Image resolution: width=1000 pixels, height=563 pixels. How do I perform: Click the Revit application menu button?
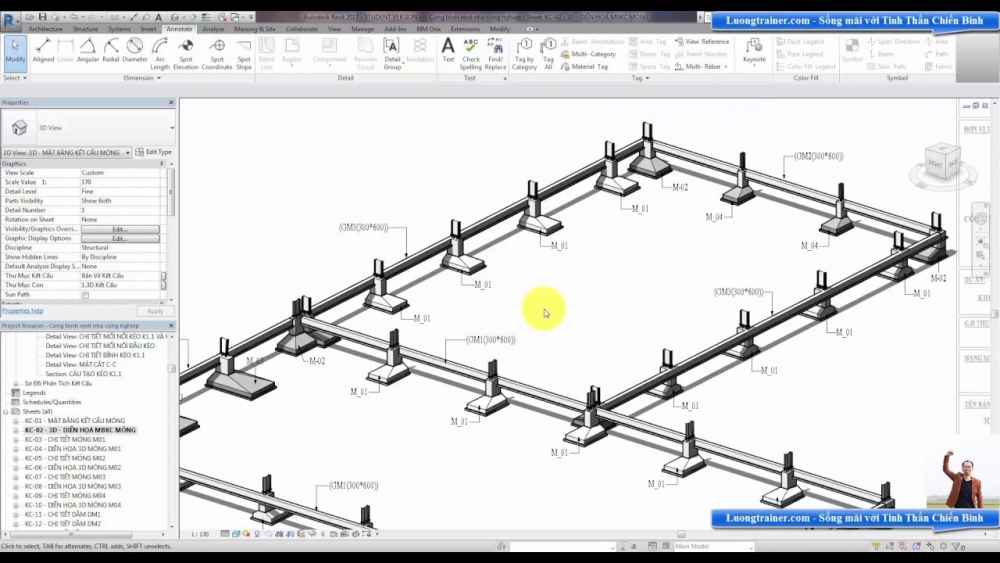click(10, 21)
